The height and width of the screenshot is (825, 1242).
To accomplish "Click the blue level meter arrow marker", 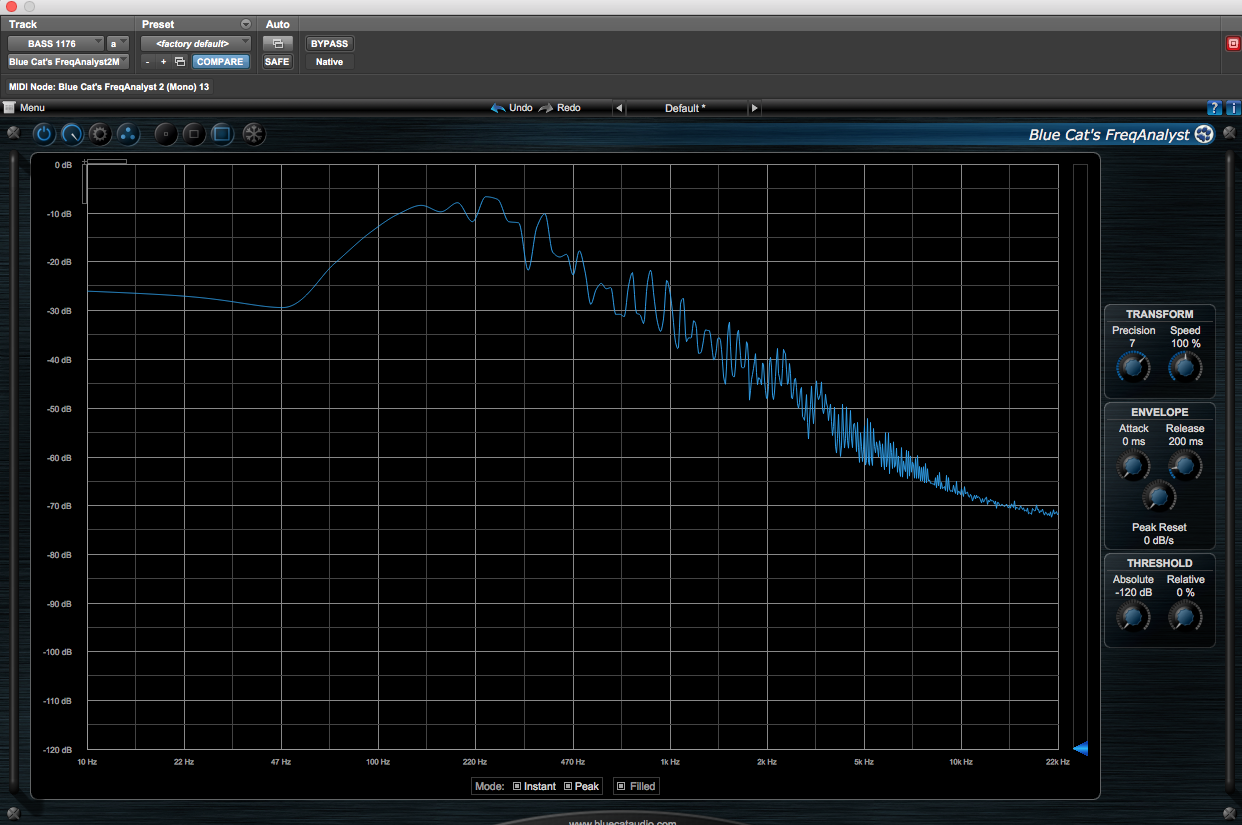I will pos(1080,748).
